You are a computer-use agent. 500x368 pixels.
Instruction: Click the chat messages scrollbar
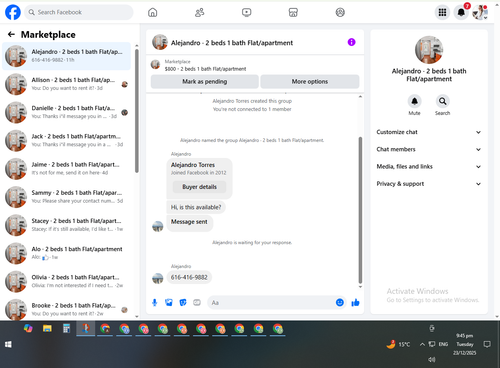[360, 210]
